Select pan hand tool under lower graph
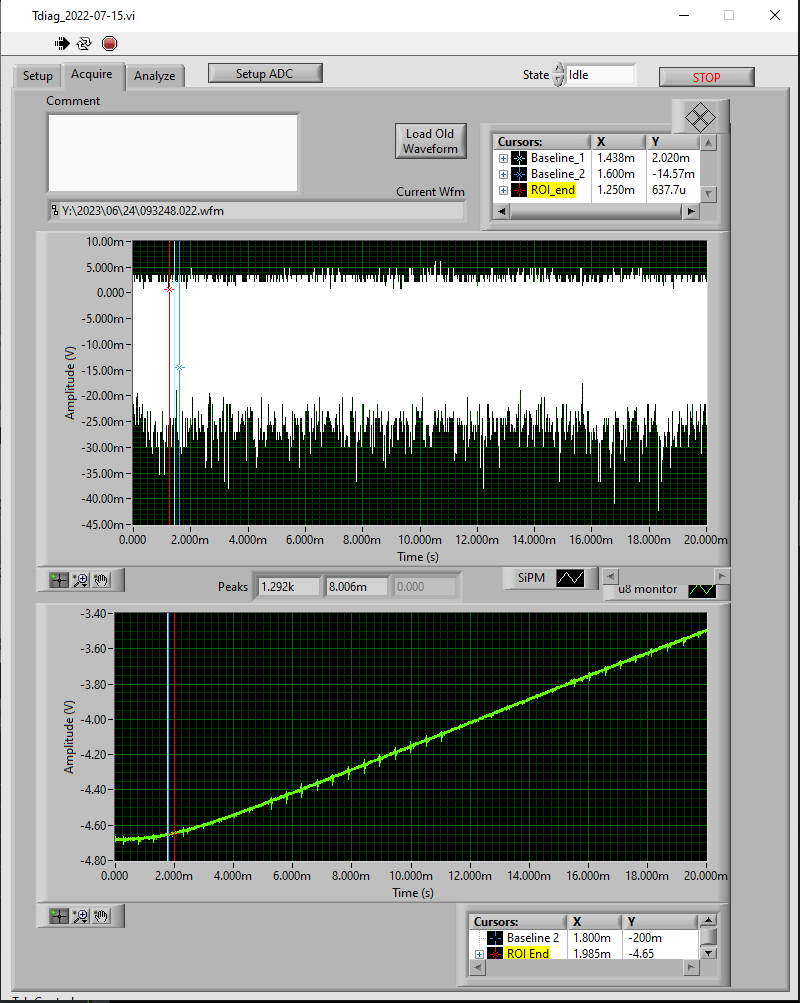 pyautogui.click(x=102, y=915)
